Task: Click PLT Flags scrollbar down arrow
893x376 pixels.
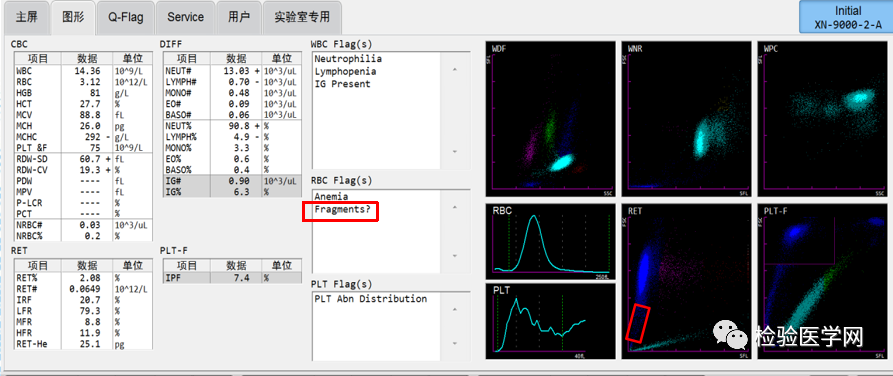Action: [454, 344]
